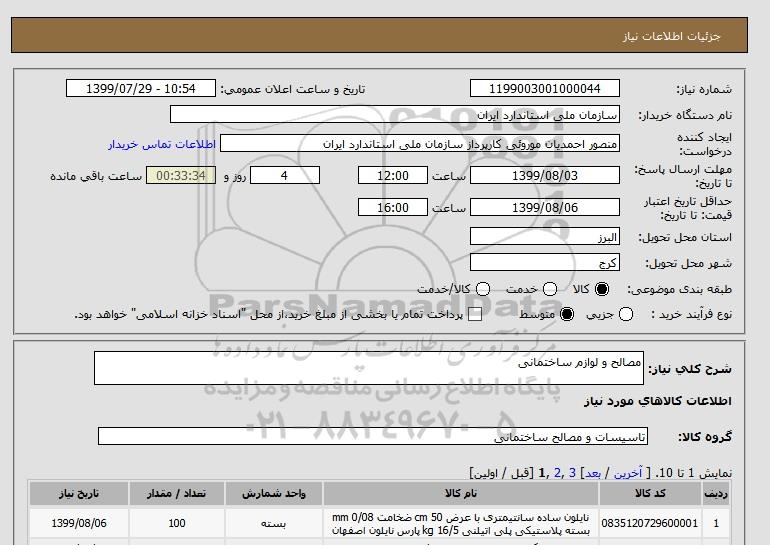The image size is (770, 545).
Task: Select the خدمت category radio button
Action: 550,289
